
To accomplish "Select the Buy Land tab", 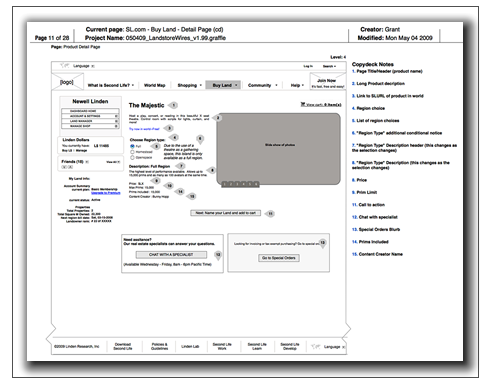I will tap(222, 85).
